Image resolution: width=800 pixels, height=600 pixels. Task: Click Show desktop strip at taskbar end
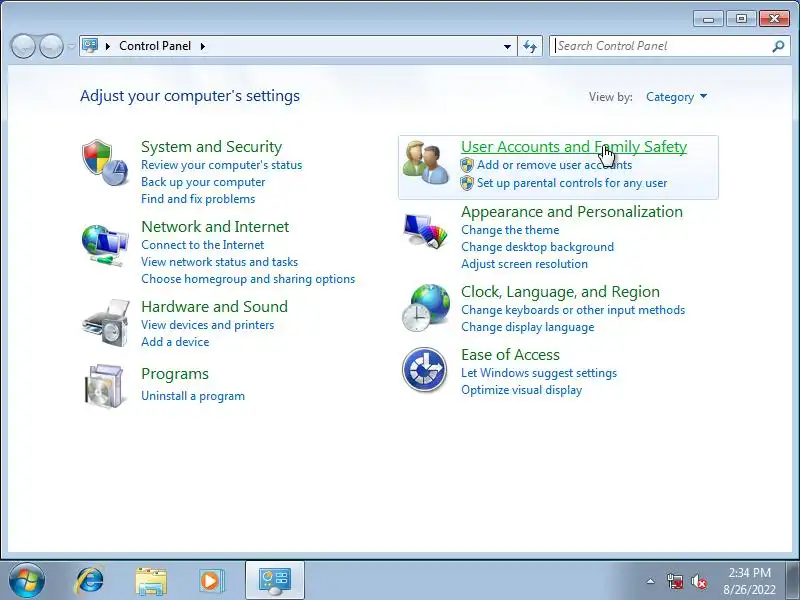(792, 580)
